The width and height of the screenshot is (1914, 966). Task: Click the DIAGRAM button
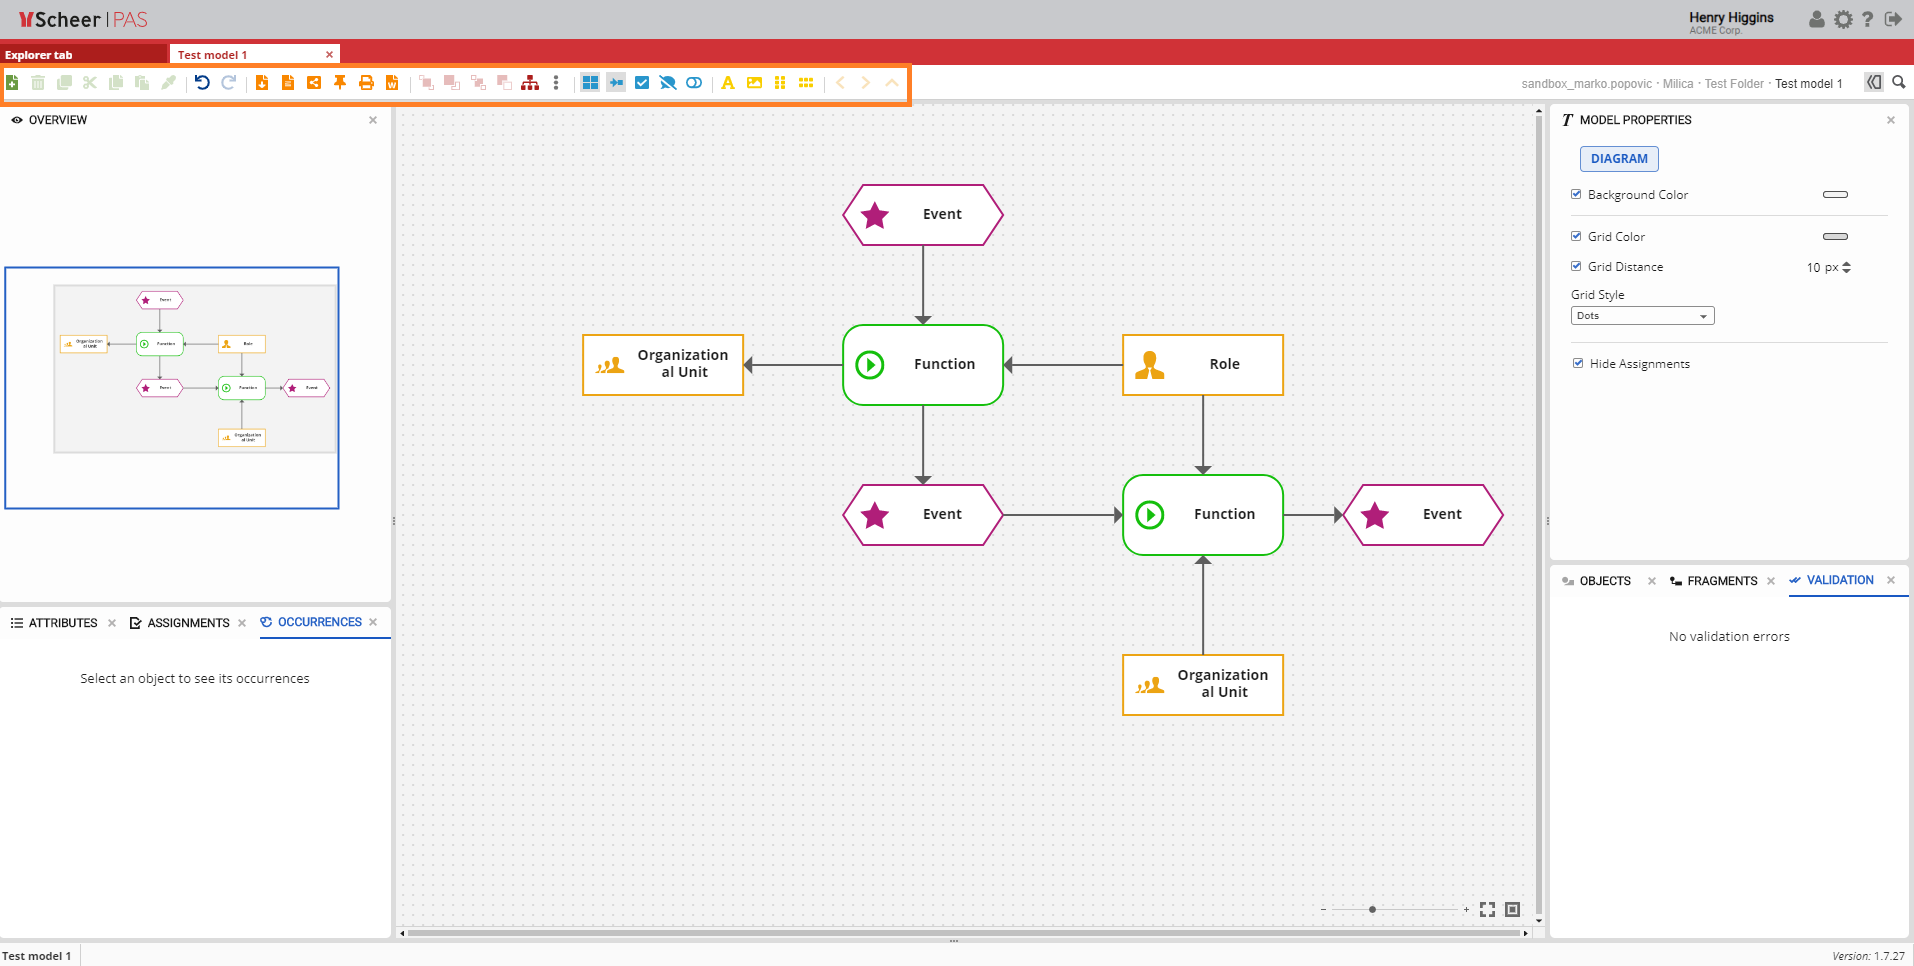coord(1618,159)
